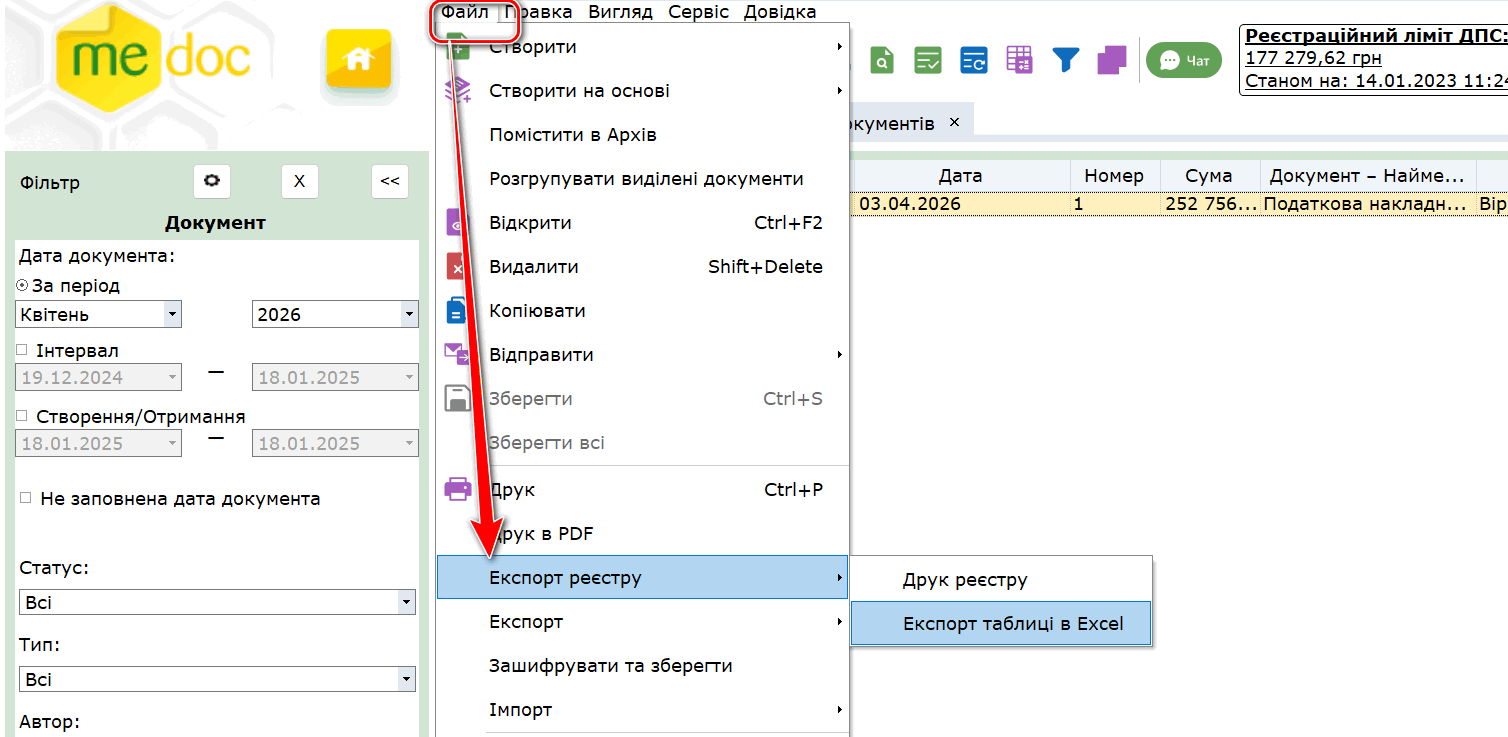Tick the 'Створення/Отримання' checkbox
Image resolution: width=1508 pixels, height=737 pixels.
click(23, 417)
